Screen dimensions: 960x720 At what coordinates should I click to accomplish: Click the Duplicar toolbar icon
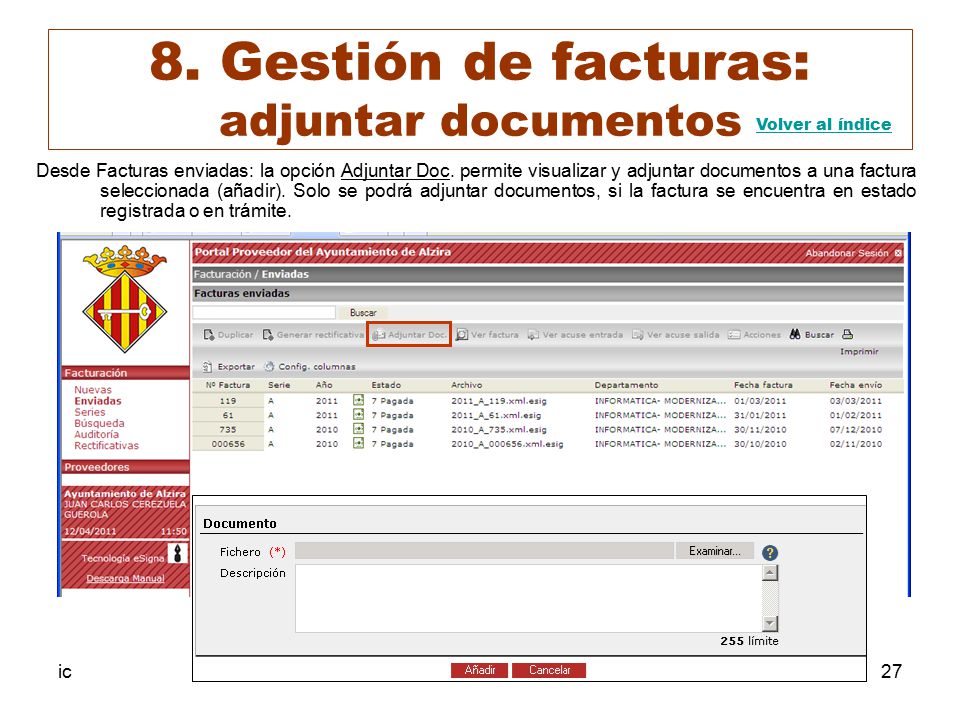tap(209, 335)
